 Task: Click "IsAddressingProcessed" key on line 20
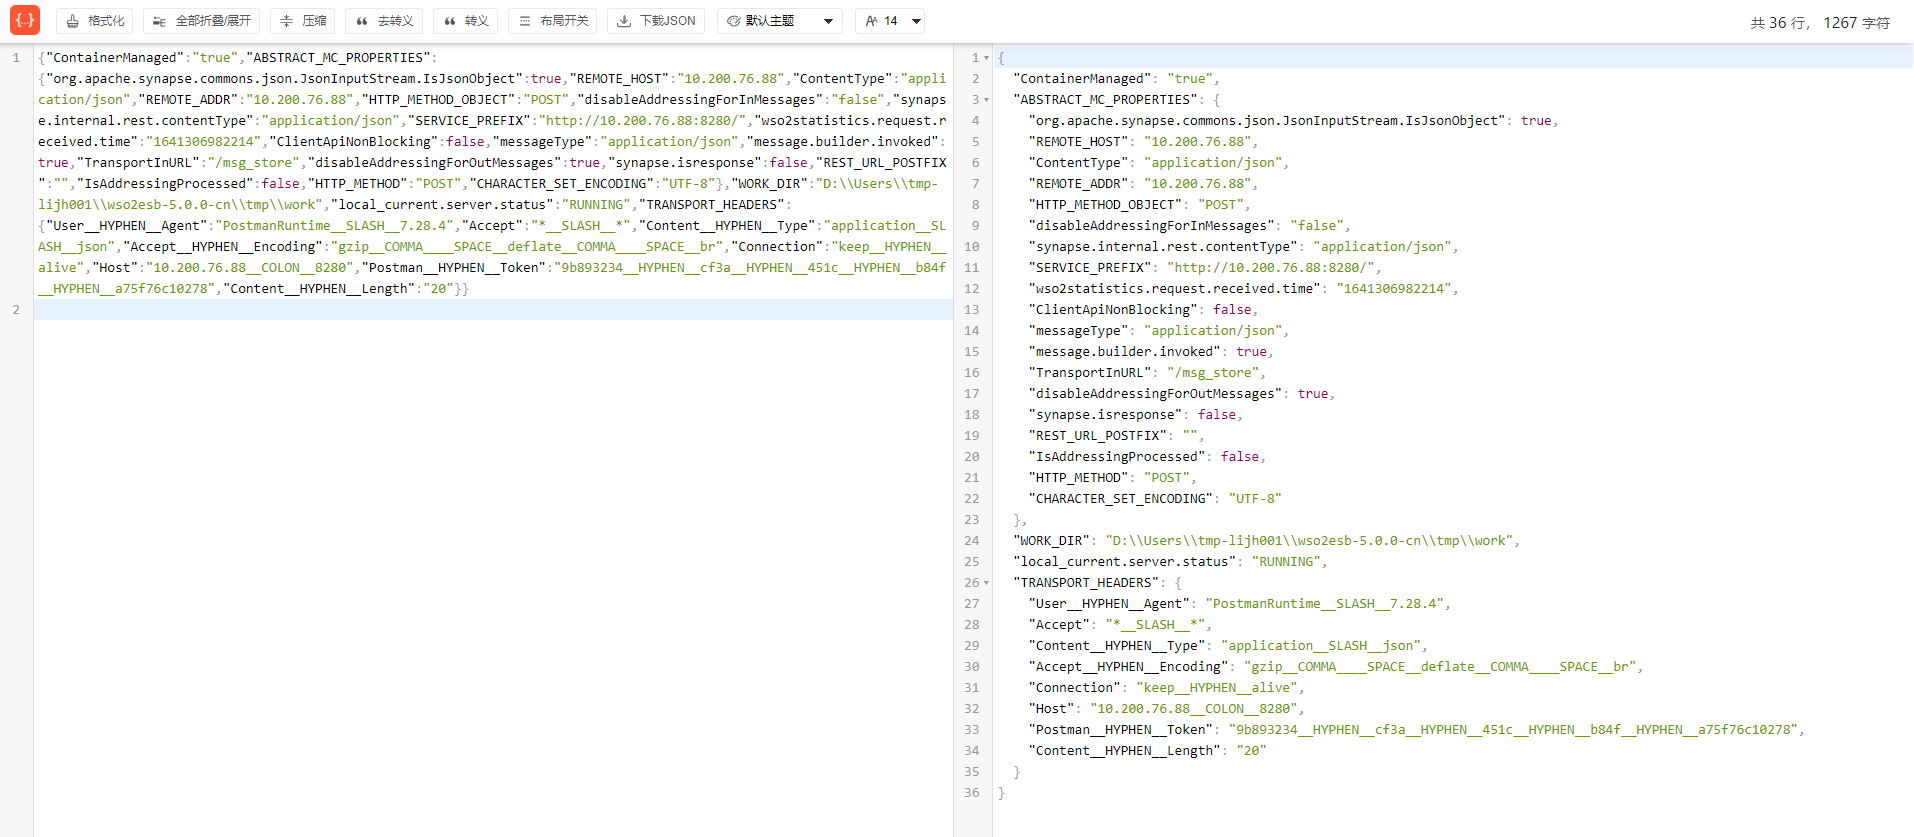[x=1117, y=457]
